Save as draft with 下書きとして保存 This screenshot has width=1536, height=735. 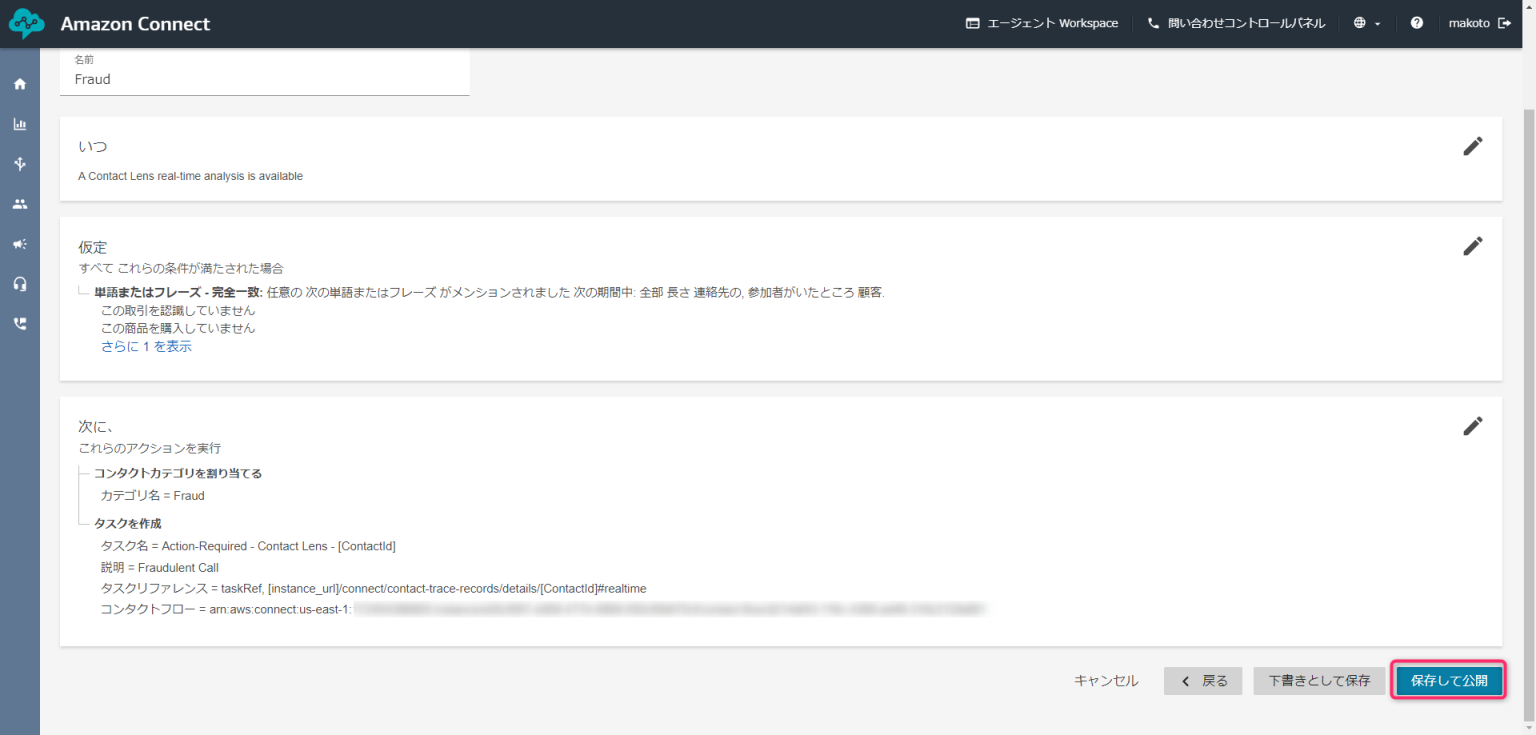pos(1319,680)
